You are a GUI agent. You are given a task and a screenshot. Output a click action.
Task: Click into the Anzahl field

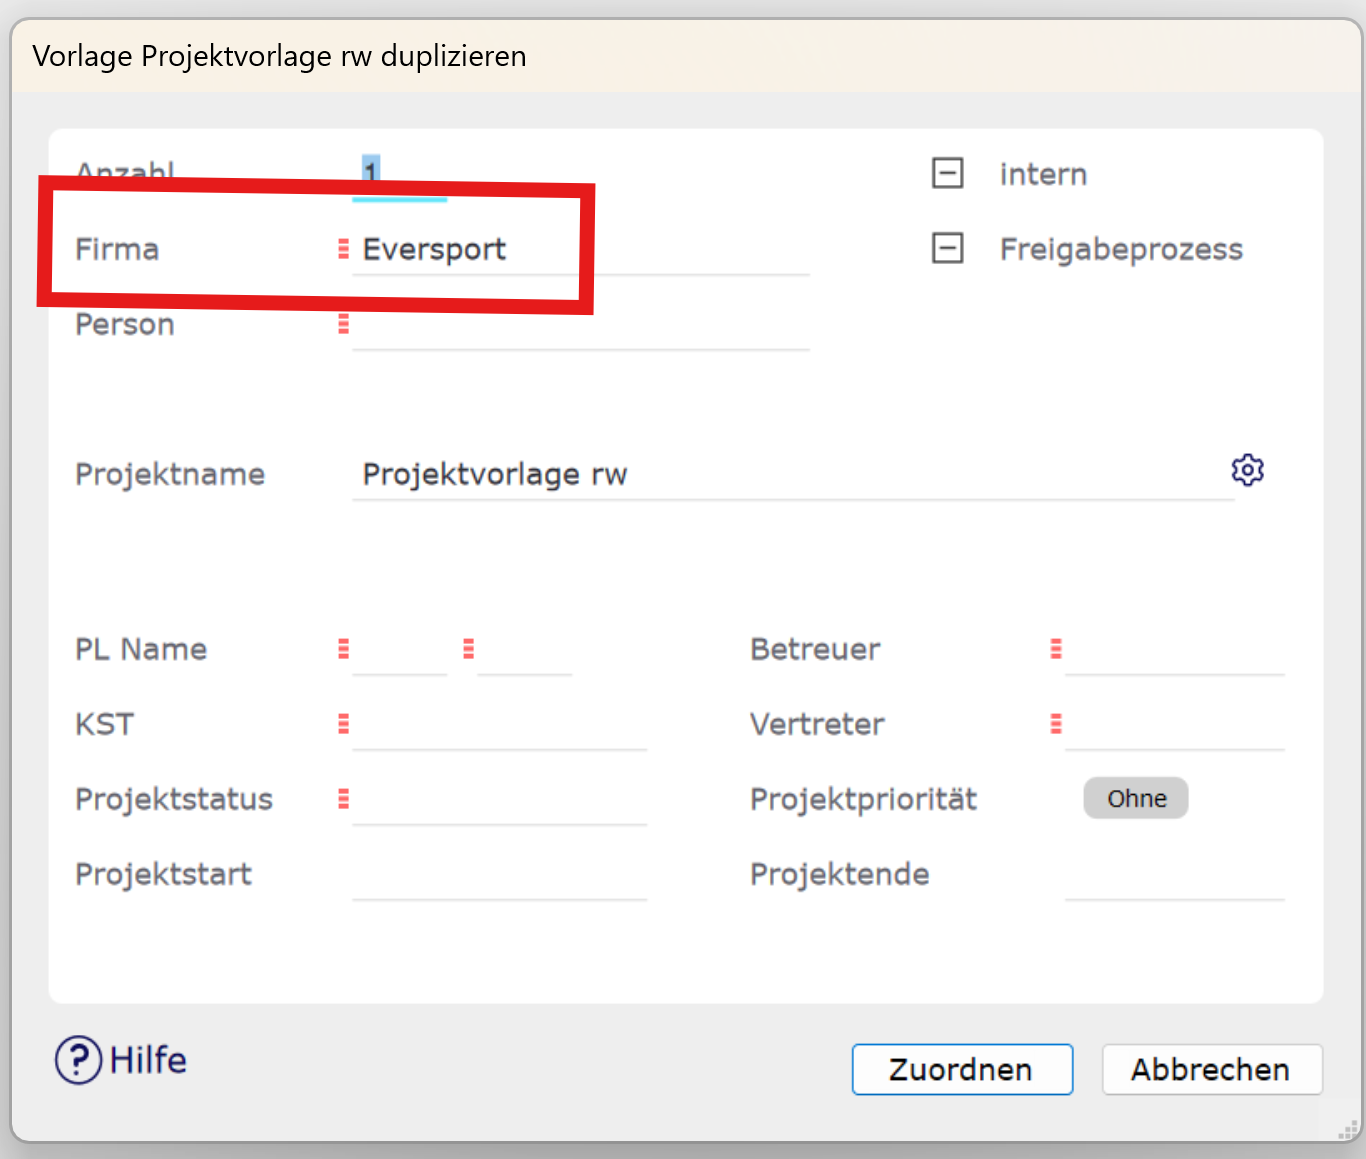399,174
